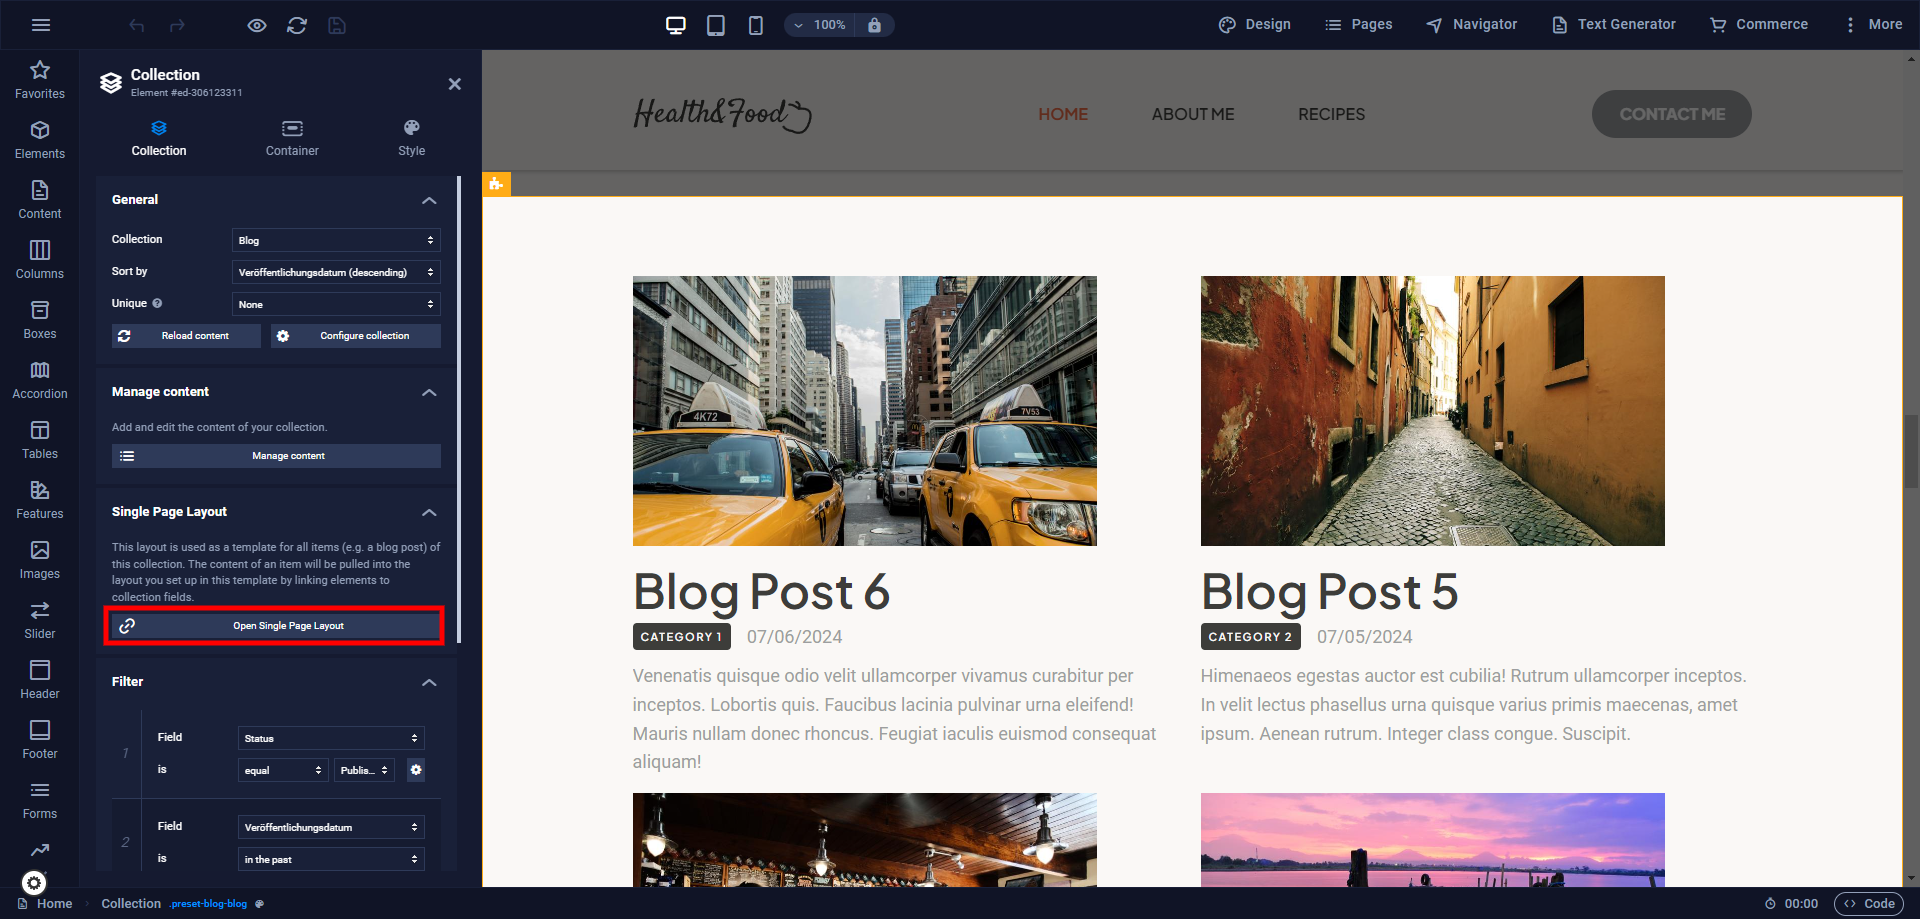
Task: Switch to the Collection tab
Action: [x=159, y=138]
